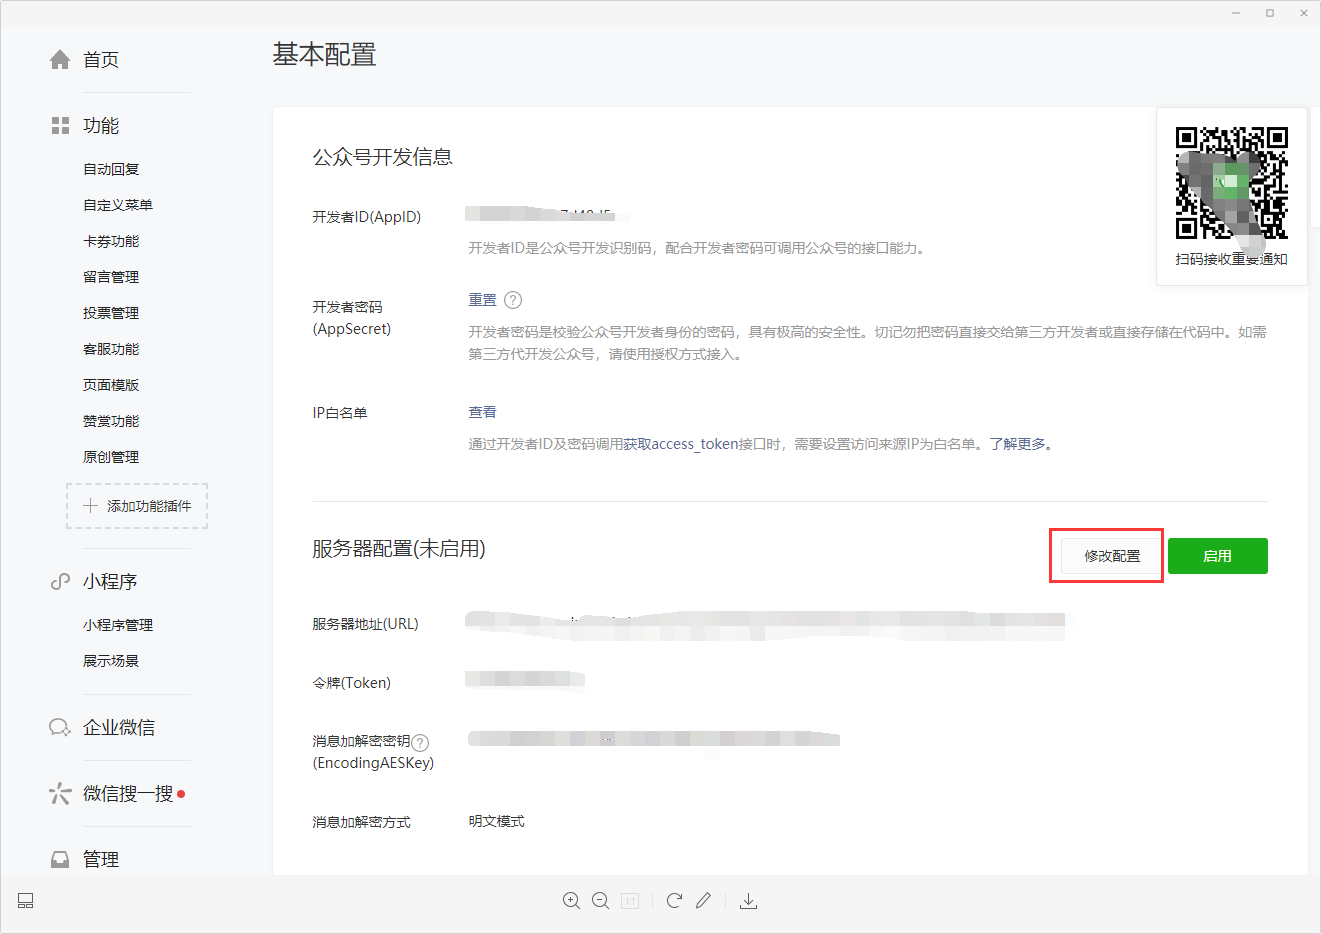The width and height of the screenshot is (1321, 934).
Task: Click 扫码接收重要通知 caption
Action: tap(1232, 260)
